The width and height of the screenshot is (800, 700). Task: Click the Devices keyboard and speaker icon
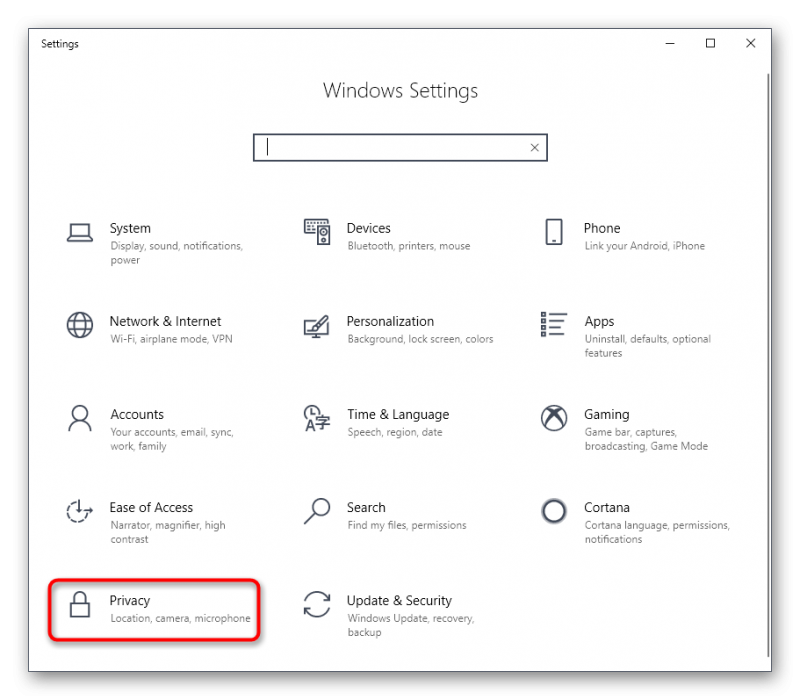[317, 232]
